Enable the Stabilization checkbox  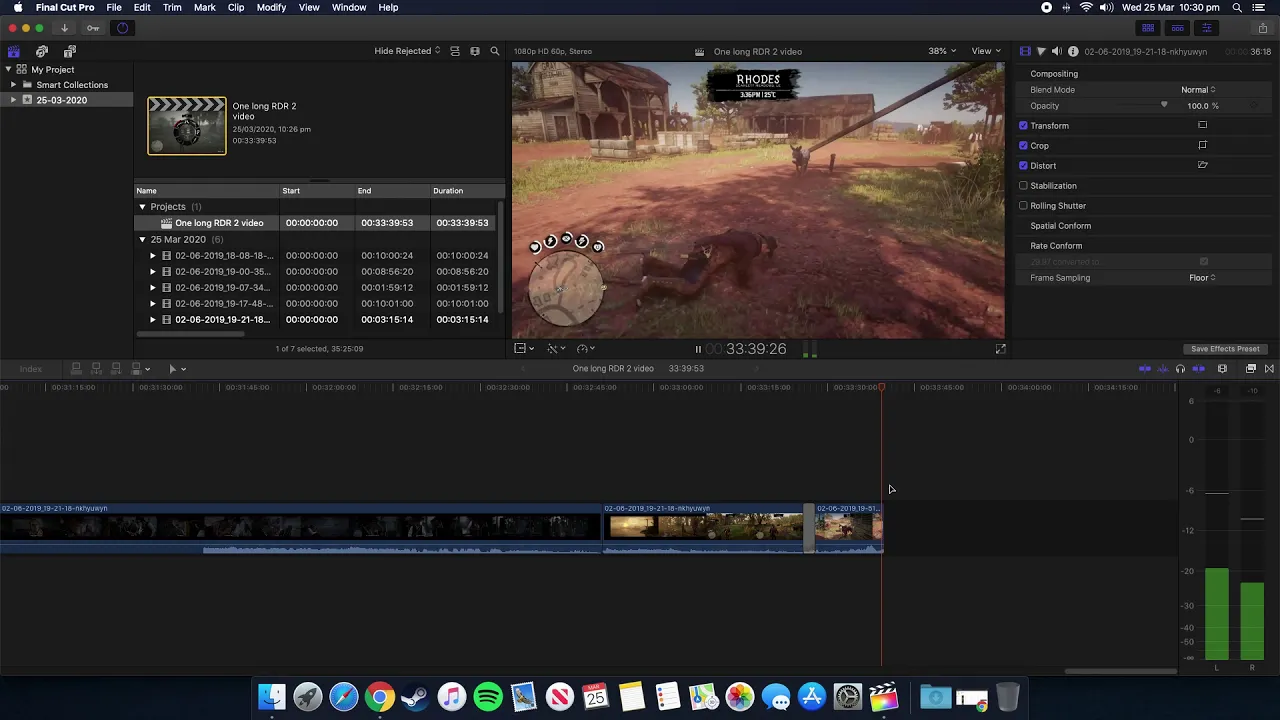tap(1023, 186)
